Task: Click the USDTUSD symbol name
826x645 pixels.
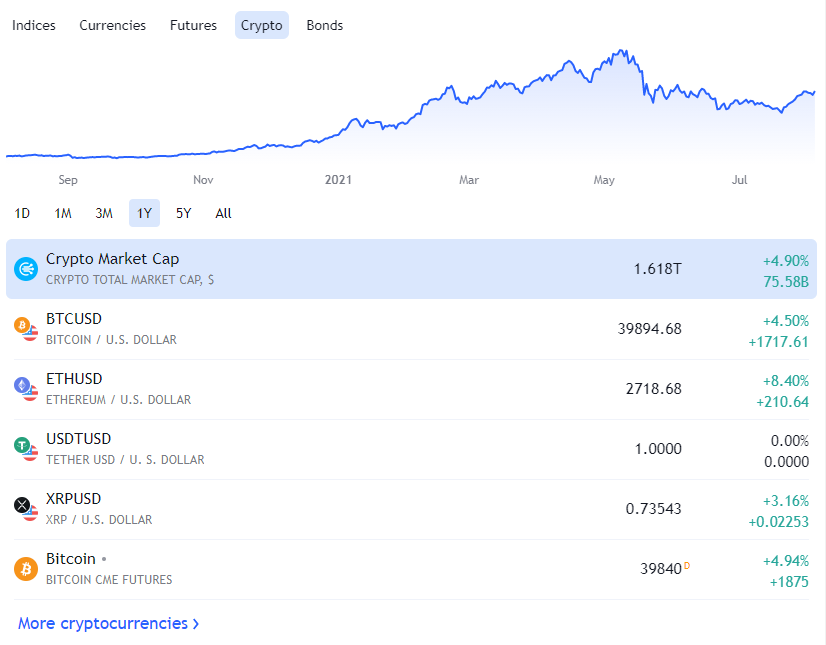Action: point(78,439)
